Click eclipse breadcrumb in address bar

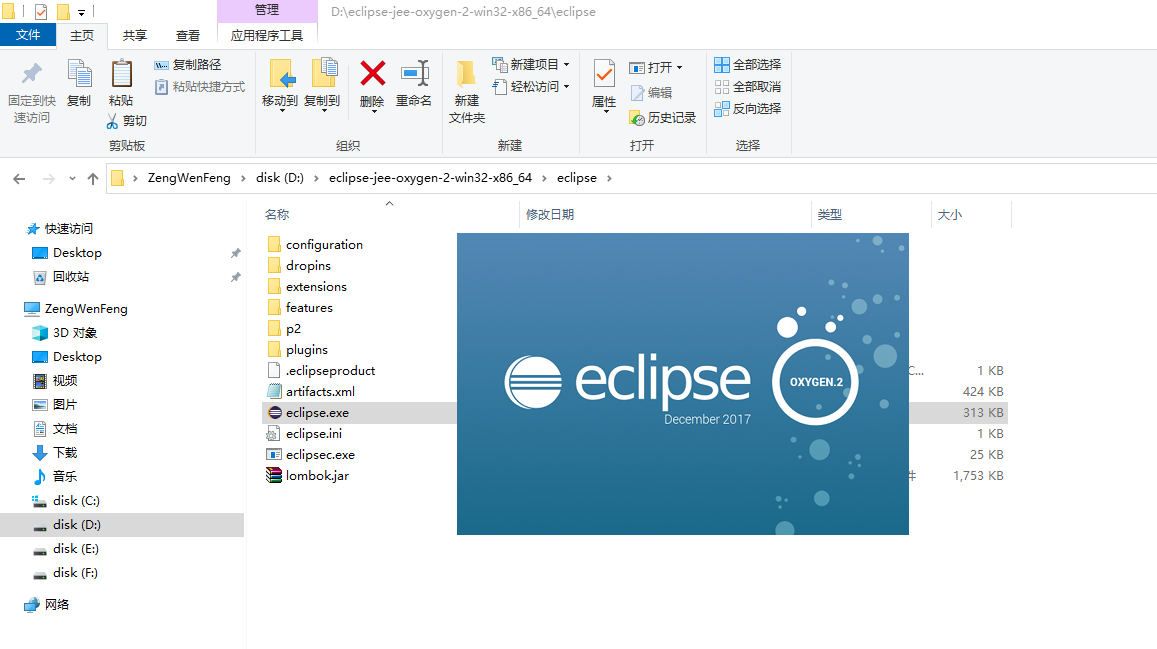pyautogui.click(x=577, y=178)
